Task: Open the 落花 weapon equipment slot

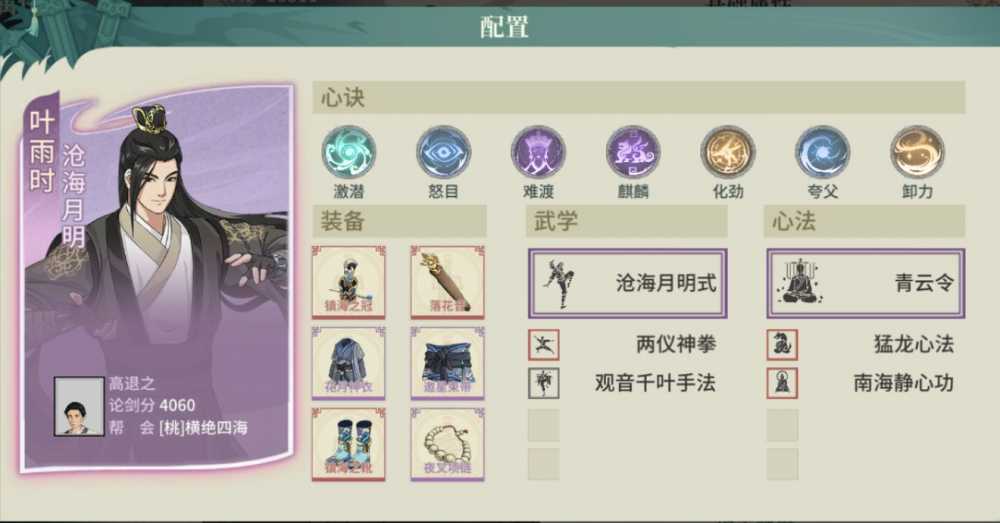Action: pos(447,282)
